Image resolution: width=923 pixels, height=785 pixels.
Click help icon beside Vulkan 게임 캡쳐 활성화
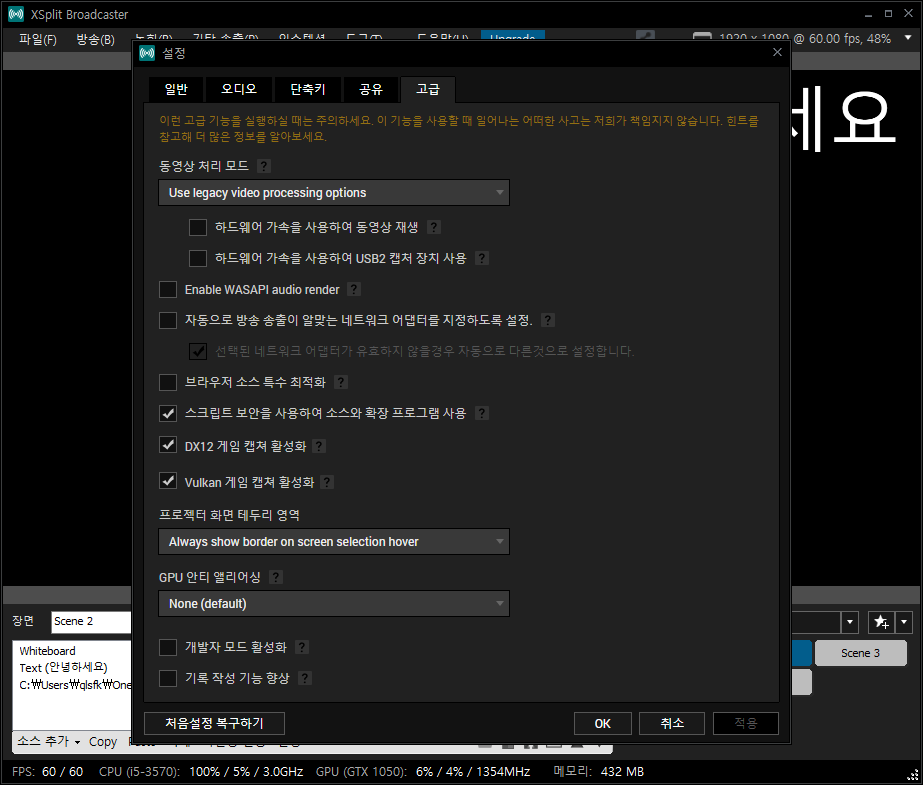327,483
